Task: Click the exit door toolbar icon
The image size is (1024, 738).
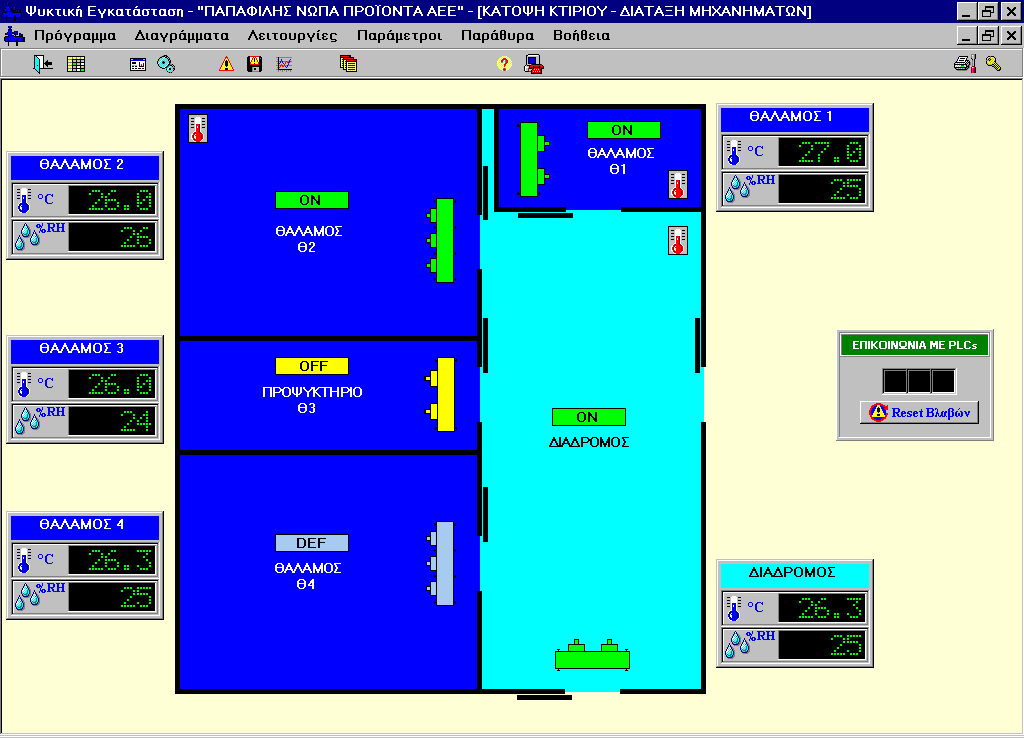Action: click(x=43, y=64)
